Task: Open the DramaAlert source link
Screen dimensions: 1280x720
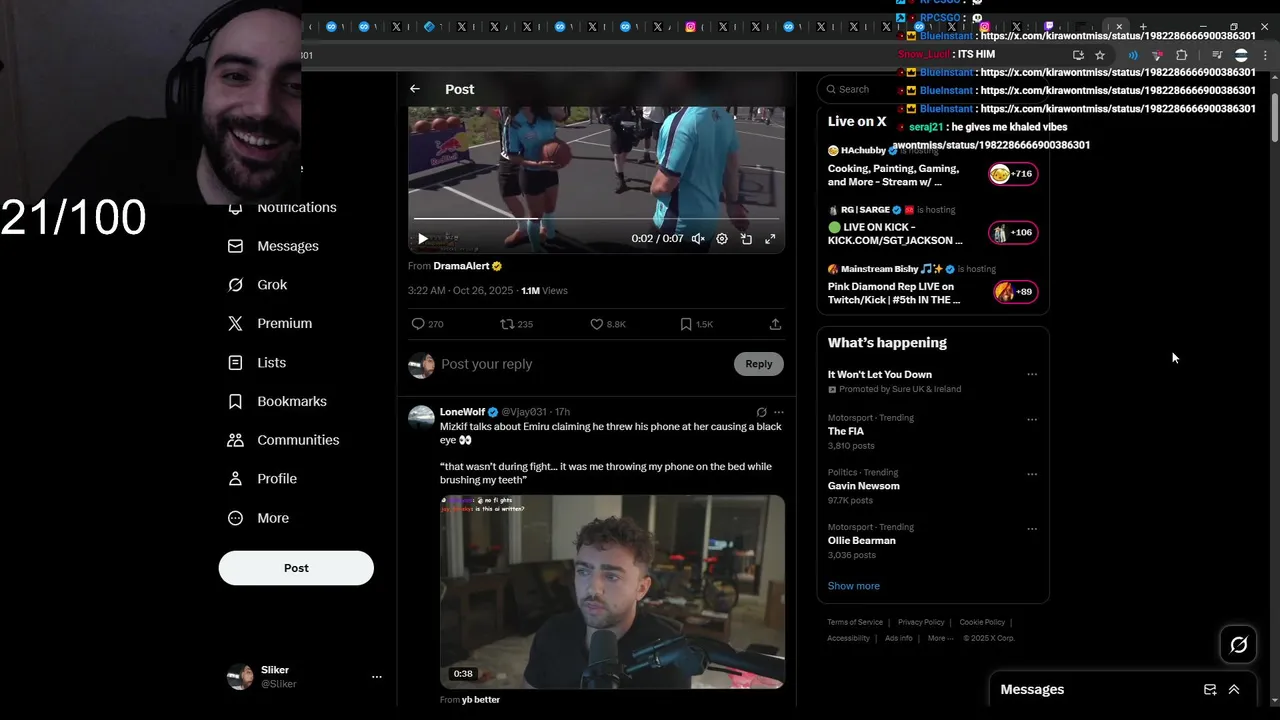Action: coord(467,266)
